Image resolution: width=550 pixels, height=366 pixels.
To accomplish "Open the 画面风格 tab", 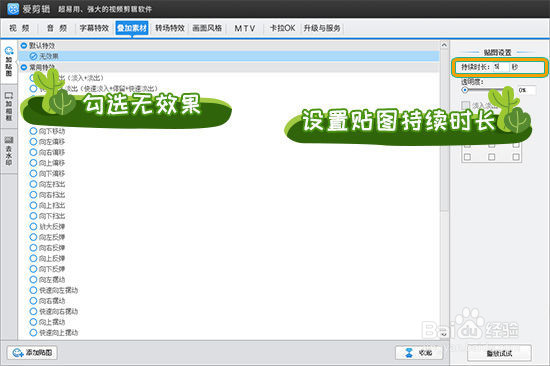I will [x=207, y=28].
